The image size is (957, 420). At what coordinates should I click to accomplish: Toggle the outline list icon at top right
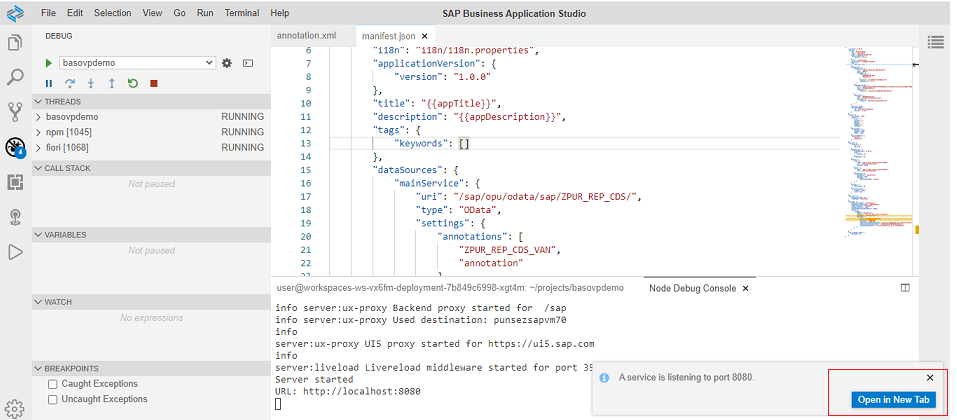click(935, 42)
